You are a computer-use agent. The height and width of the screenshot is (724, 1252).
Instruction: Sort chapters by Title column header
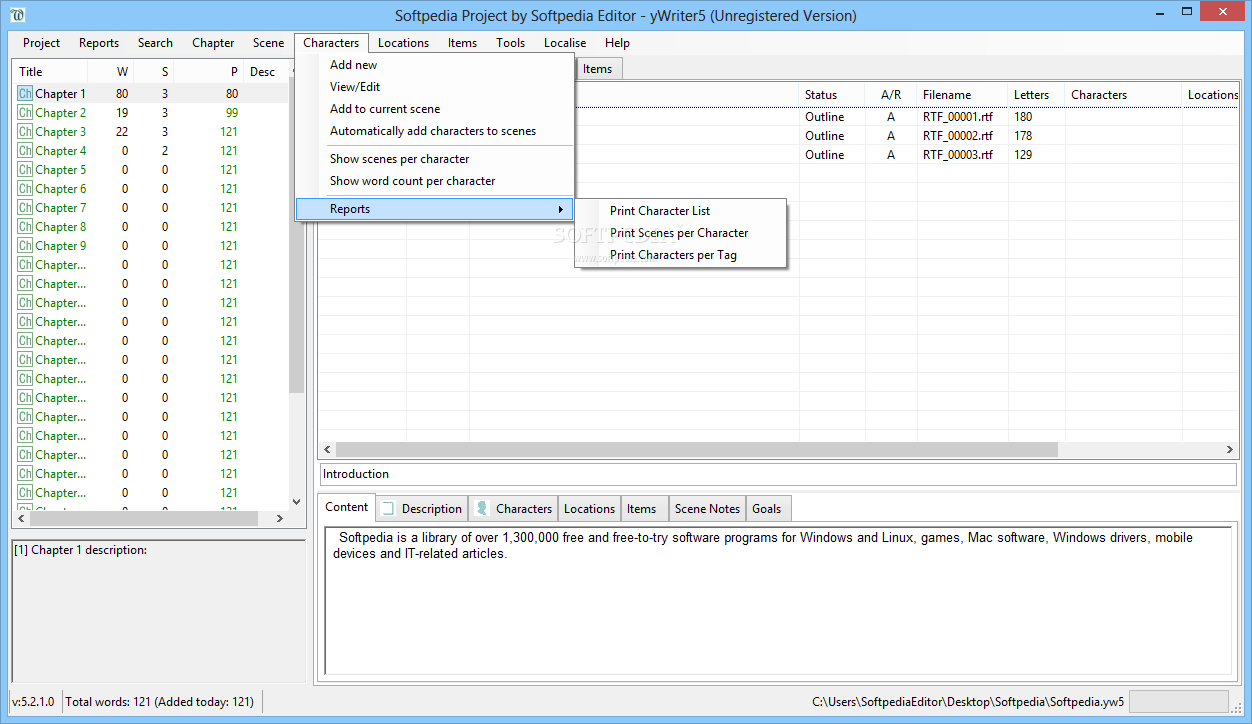(x=50, y=72)
